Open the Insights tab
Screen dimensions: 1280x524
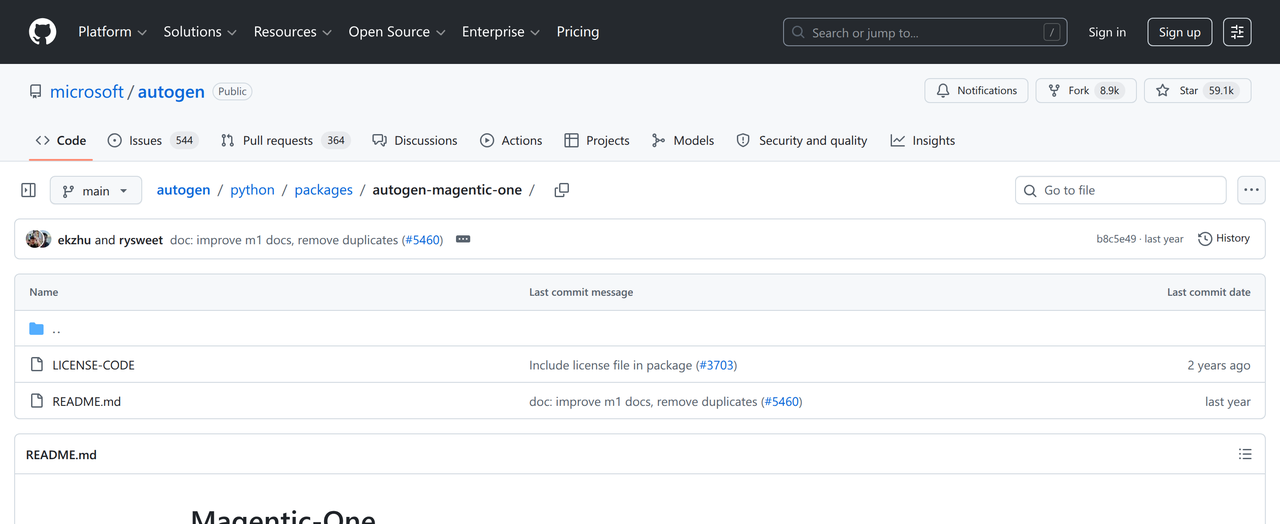pyautogui.click(x=923, y=141)
